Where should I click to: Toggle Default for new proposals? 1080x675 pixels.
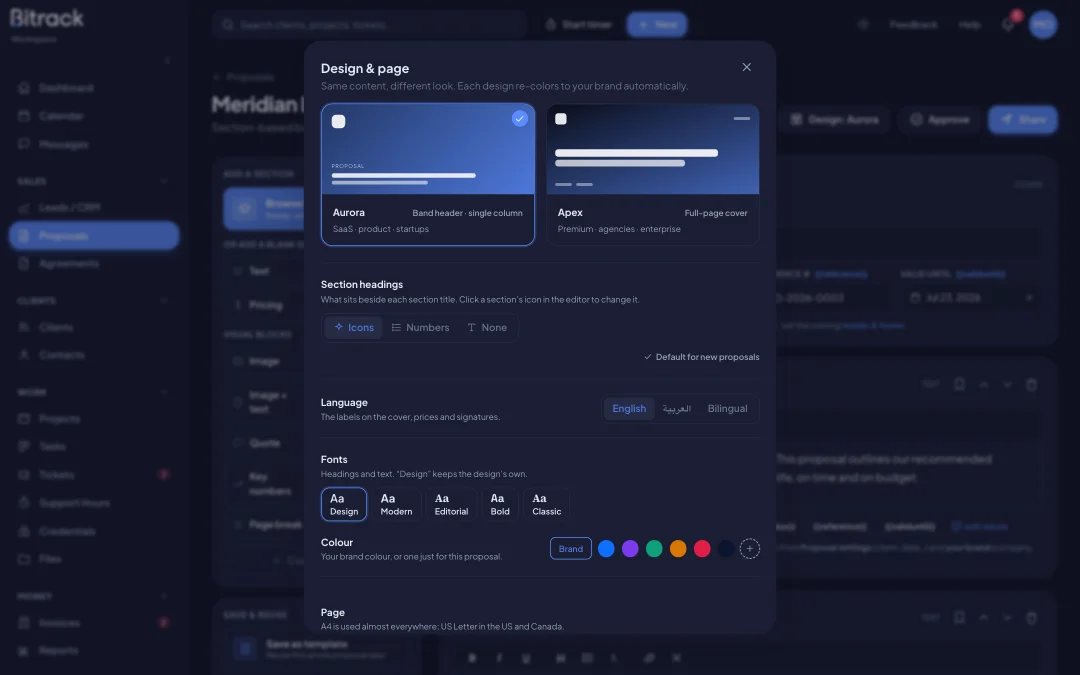pyautogui.click(x=701, y=357)
